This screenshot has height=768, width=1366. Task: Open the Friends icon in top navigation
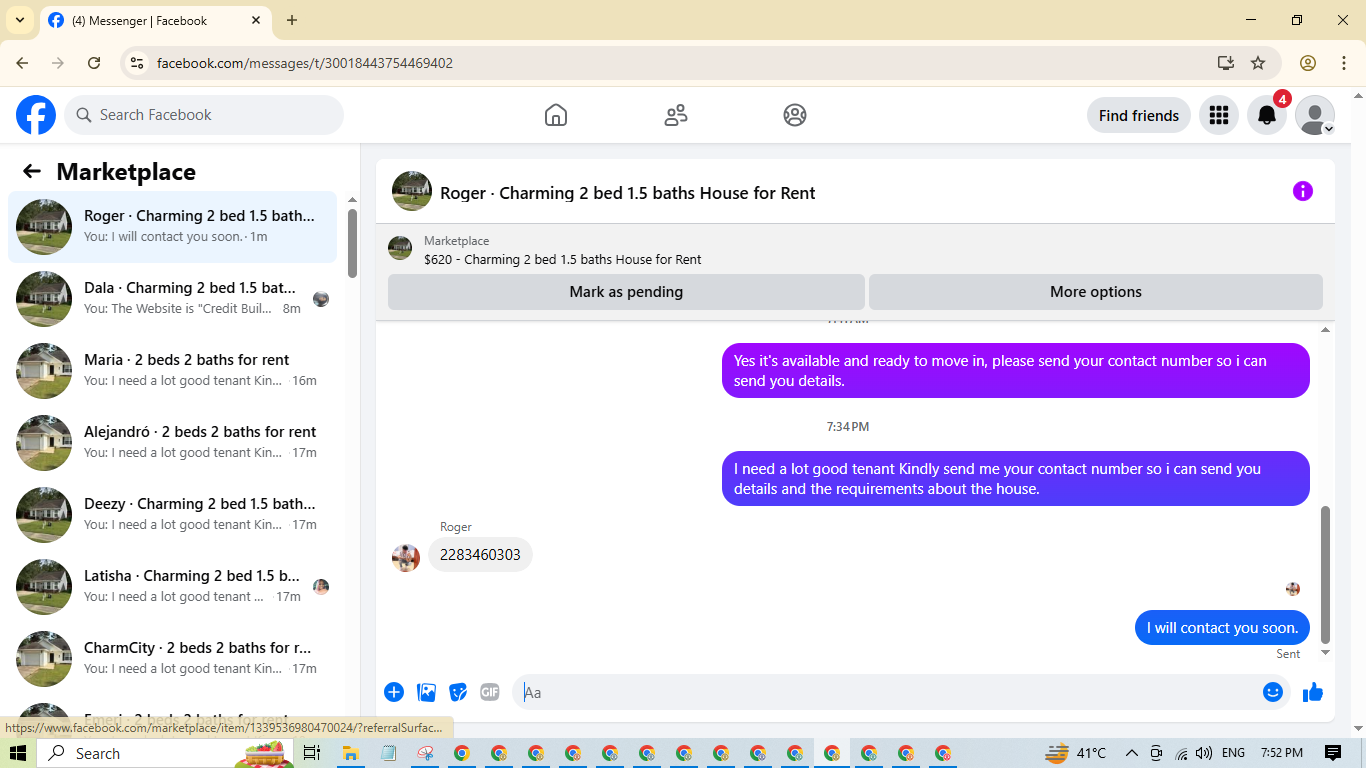click(676, 115)
